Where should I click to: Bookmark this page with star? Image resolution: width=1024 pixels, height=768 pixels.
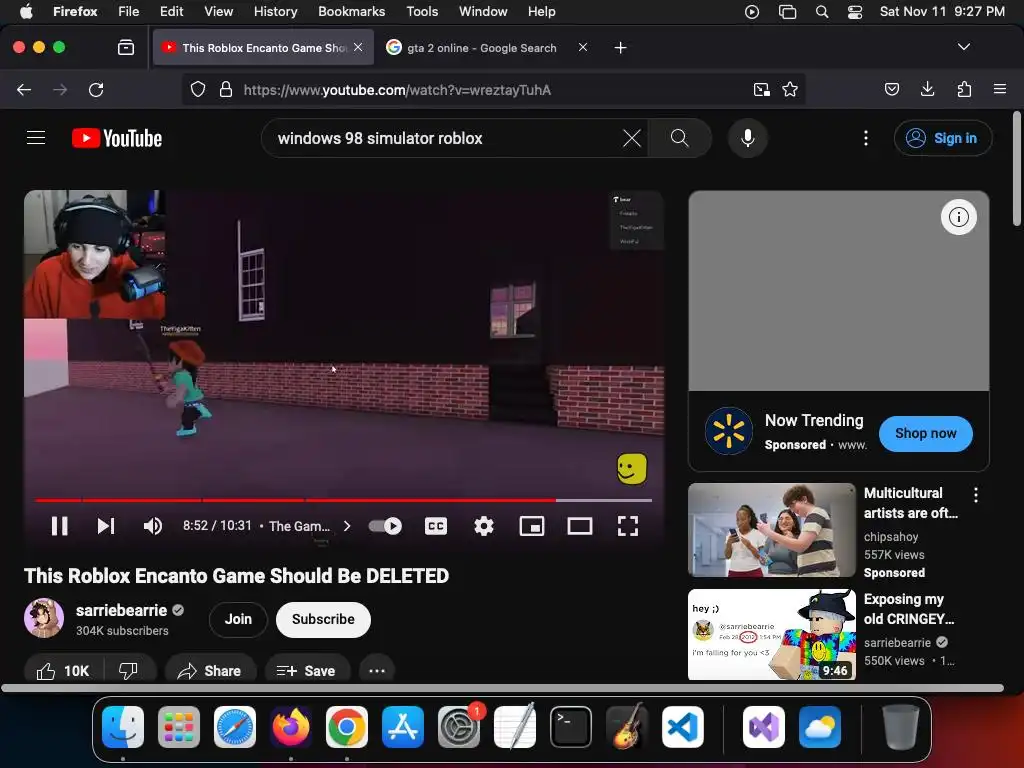790,89
